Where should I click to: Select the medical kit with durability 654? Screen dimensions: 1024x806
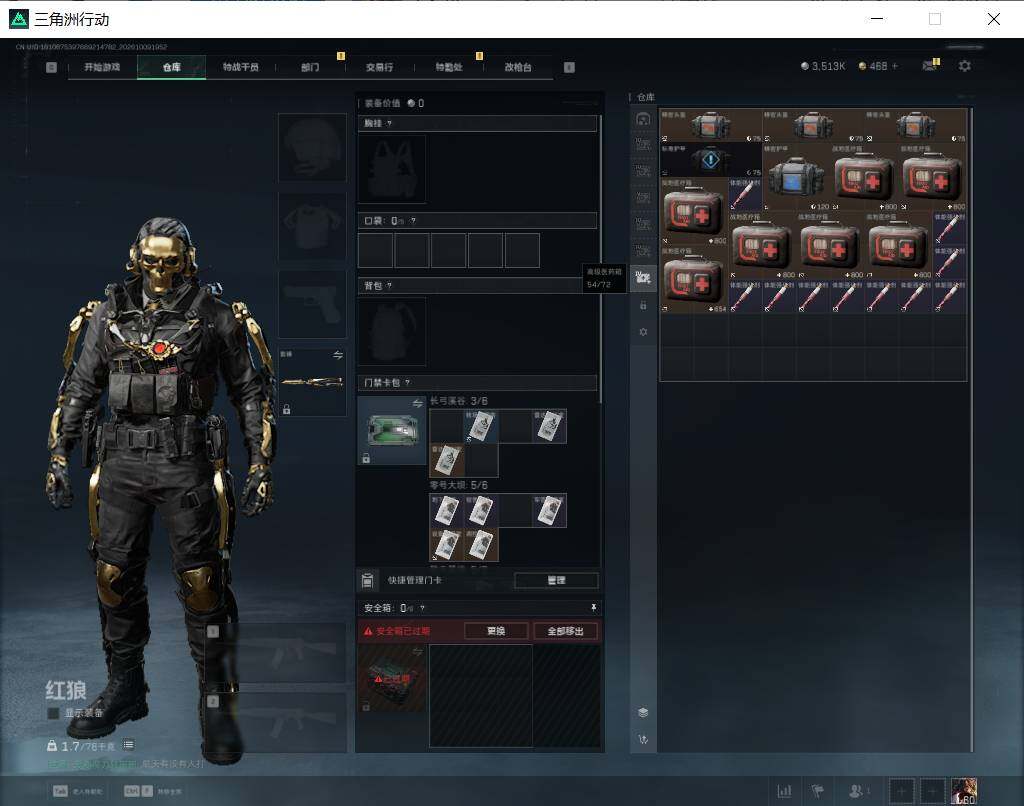pos(694,280)
